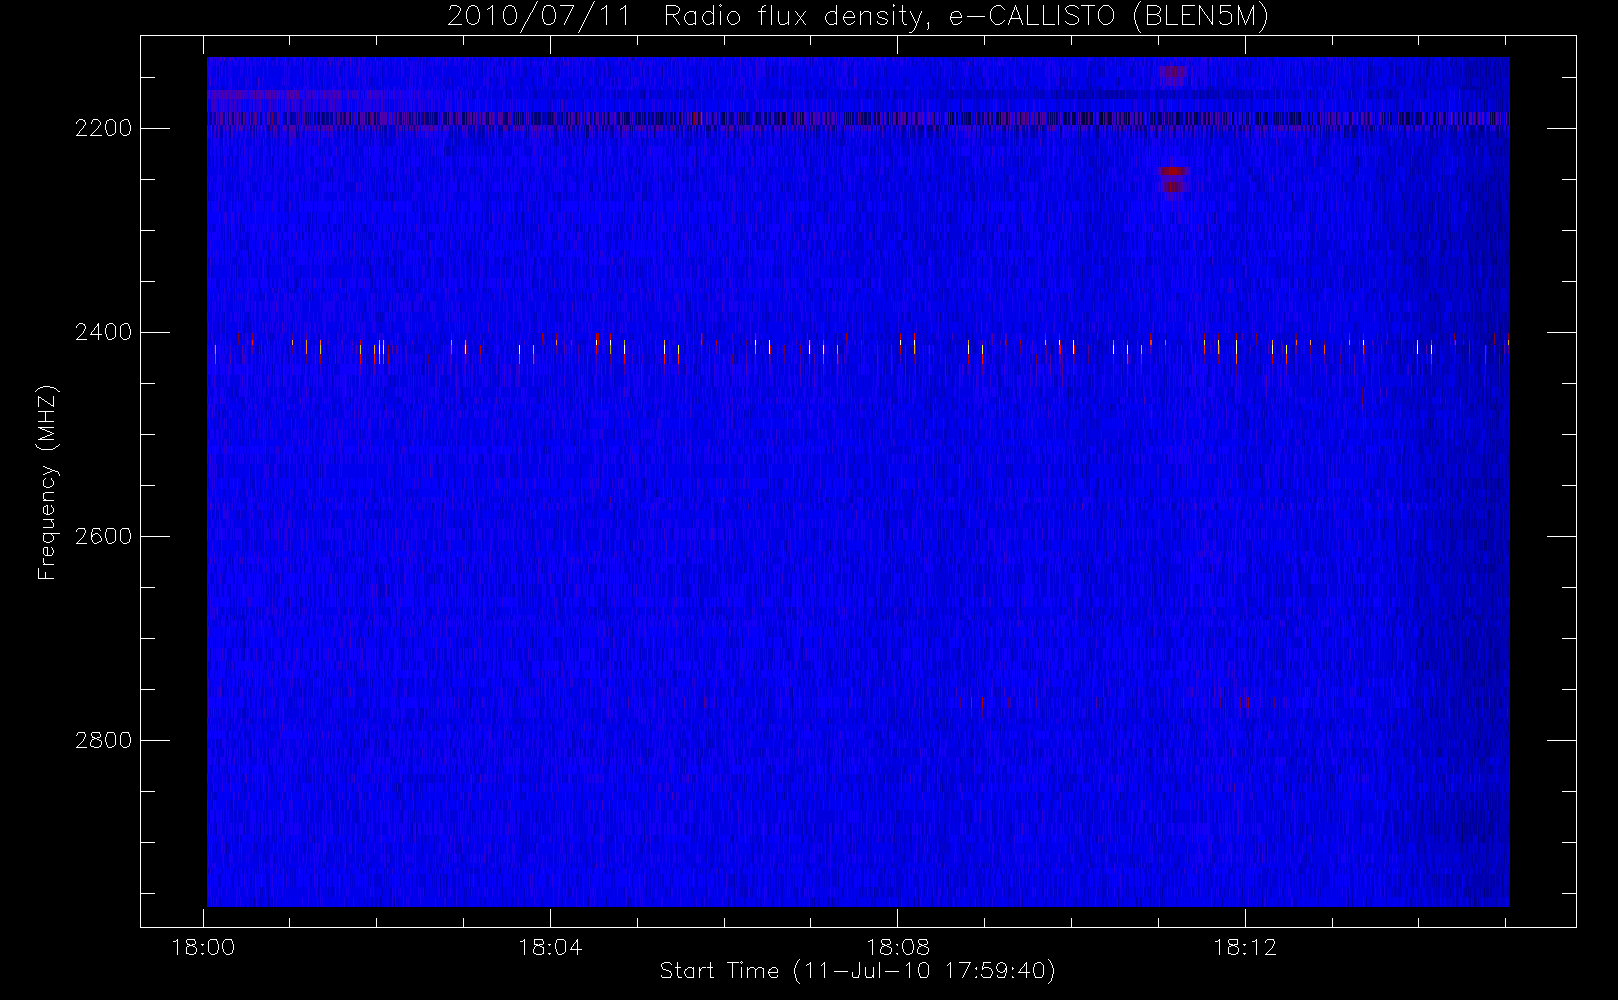Select the 'Frequency (MHZ)' axis label
The image size is (1618, 1000).
(x=47, y=483)
